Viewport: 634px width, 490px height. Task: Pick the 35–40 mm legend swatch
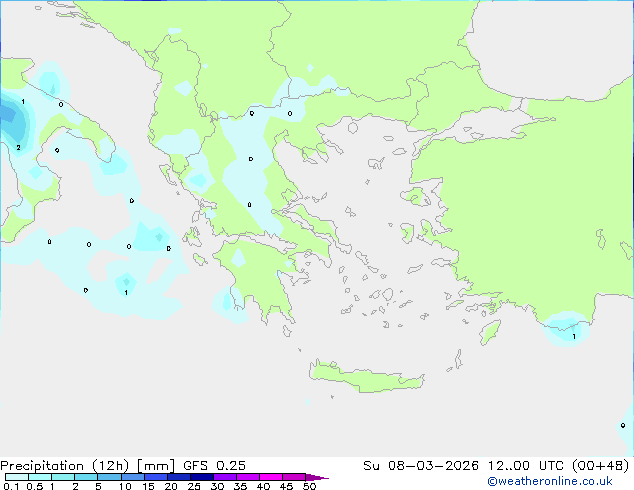[x=247, y=477]
